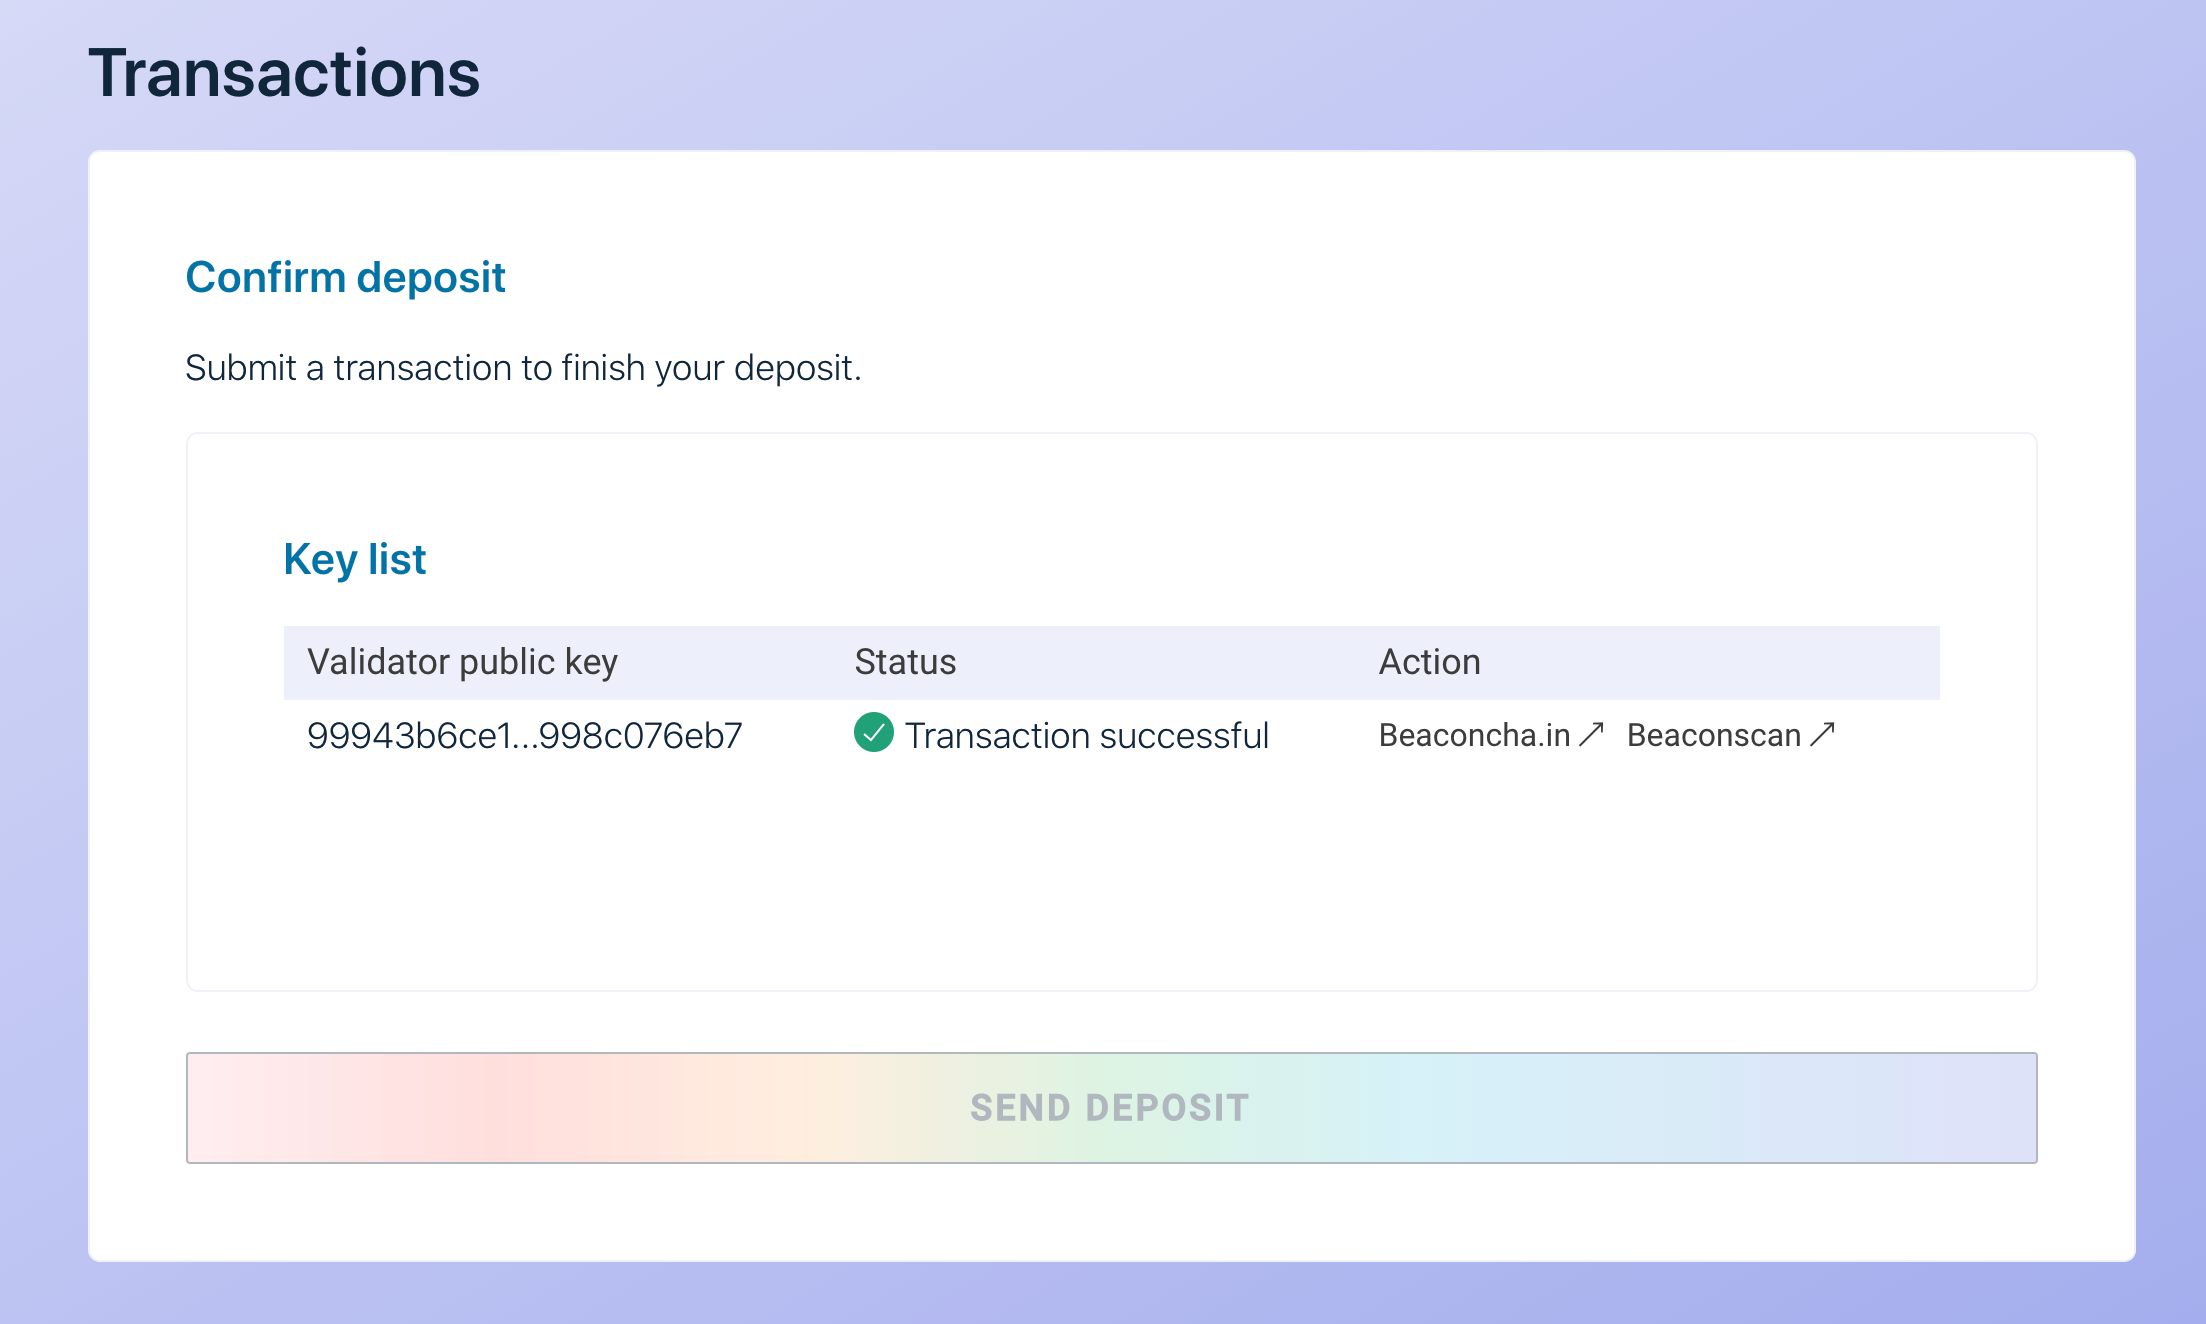Click the arrow icon beside Beaconscan
Image resolution: width=2206 pixels, height=1324 pixels.
click(1822, 735)
